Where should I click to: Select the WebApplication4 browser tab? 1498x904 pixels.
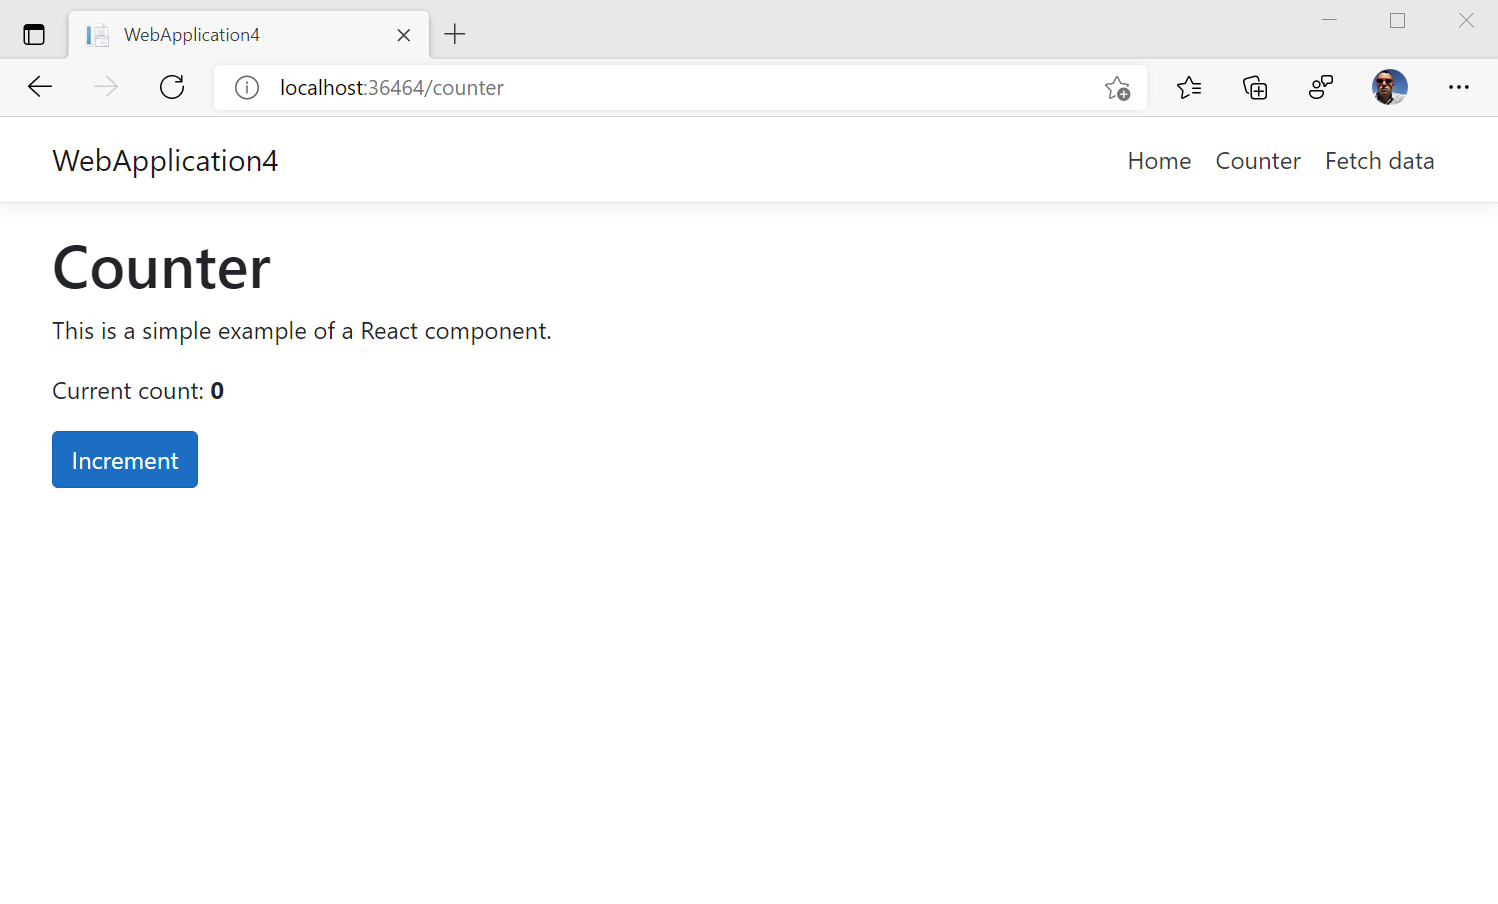(x=220, y=34)
